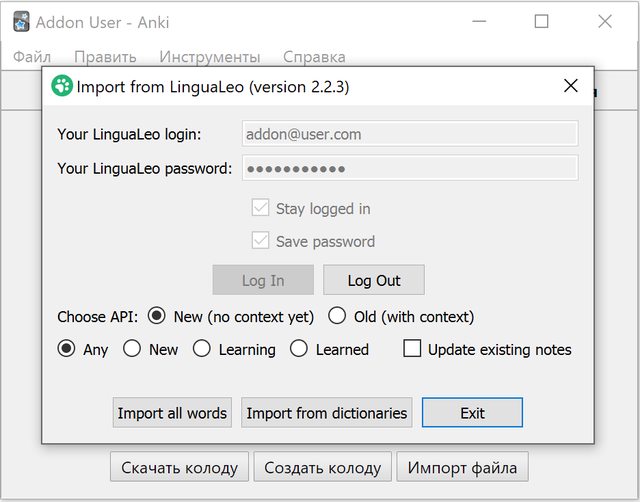Open the Инструменты menu
This screenshot has height=502, width=640.
coord(210,57)
